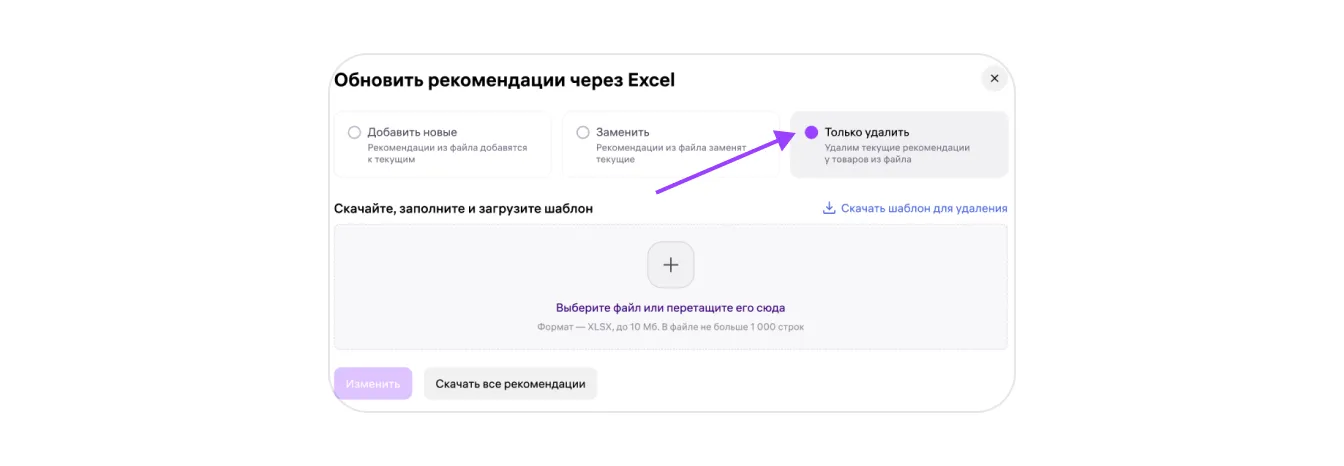This screenshot has height=466, width=1344.
Task: Select the 'Заменить' radio circle
Action: [583, 132]
